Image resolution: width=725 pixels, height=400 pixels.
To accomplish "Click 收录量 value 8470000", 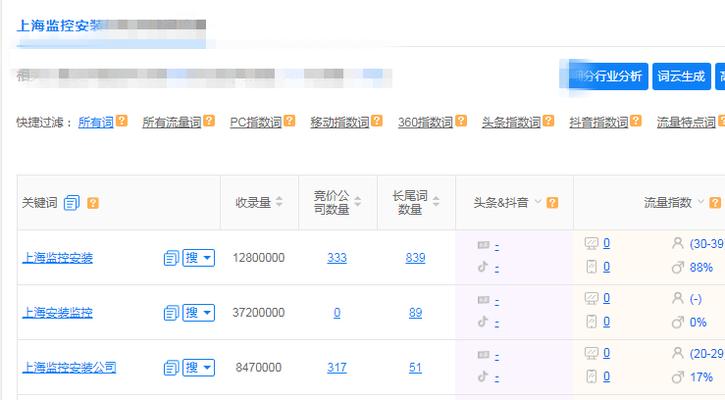I will pos(258,368).
